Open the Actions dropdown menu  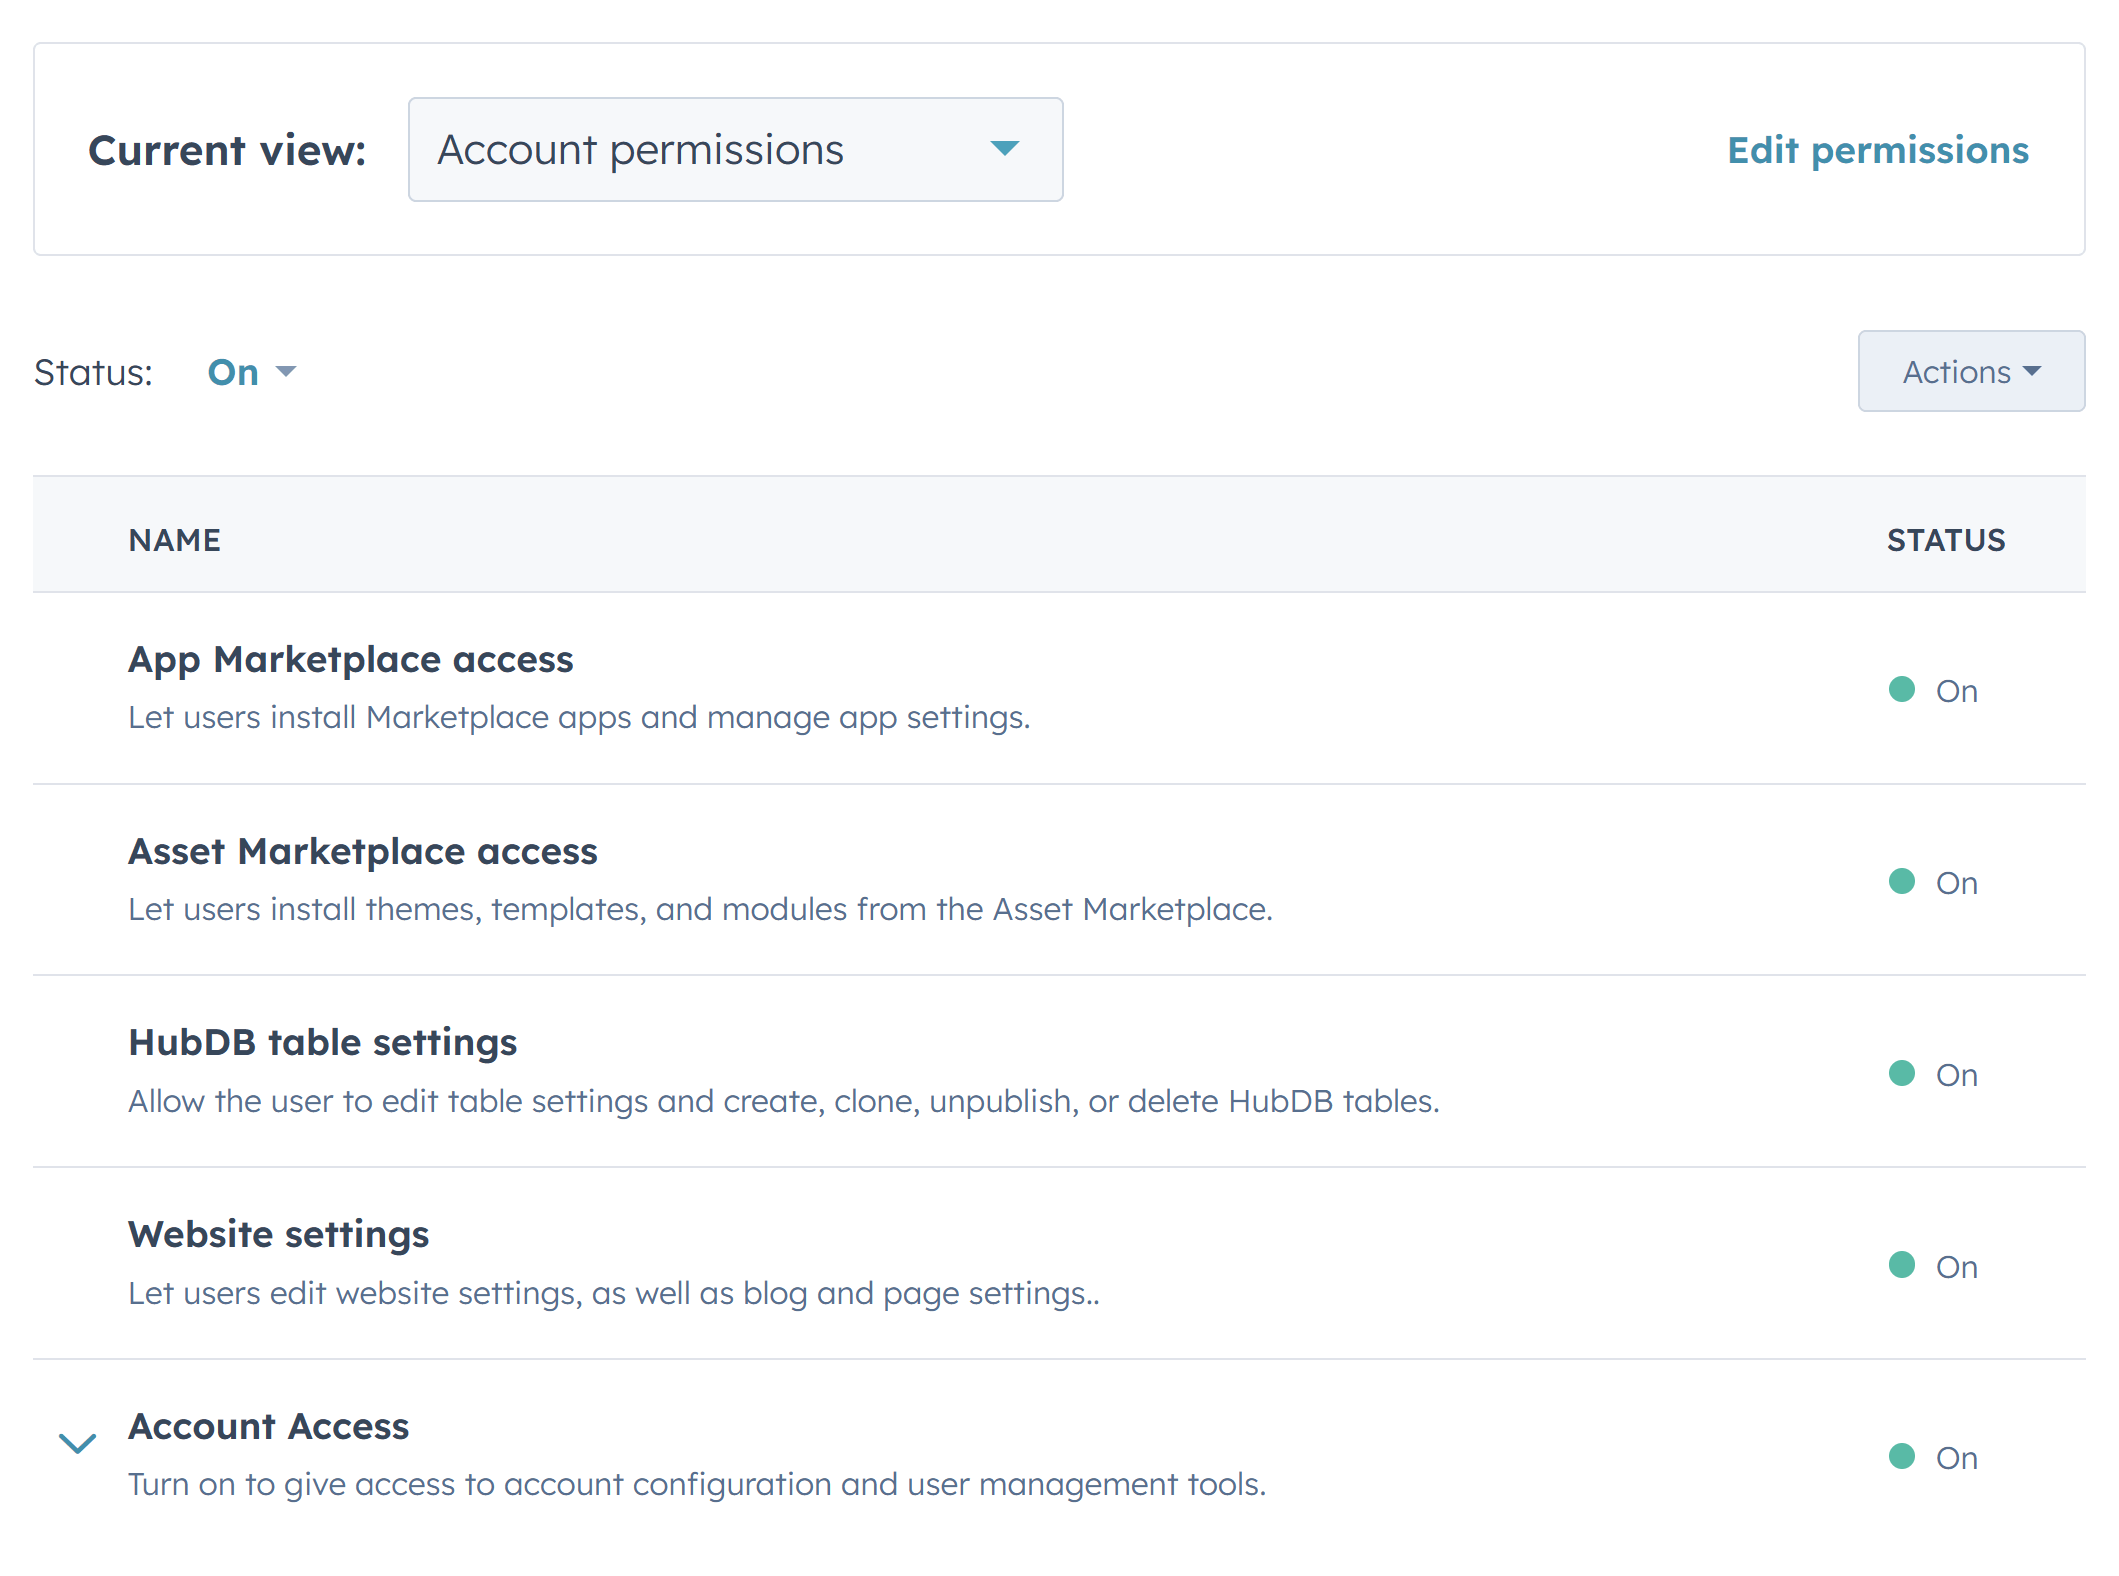(1970, 371)
